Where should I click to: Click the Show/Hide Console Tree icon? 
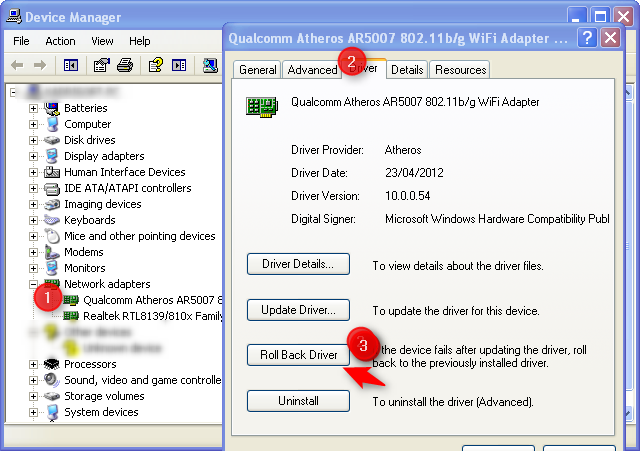71,66
